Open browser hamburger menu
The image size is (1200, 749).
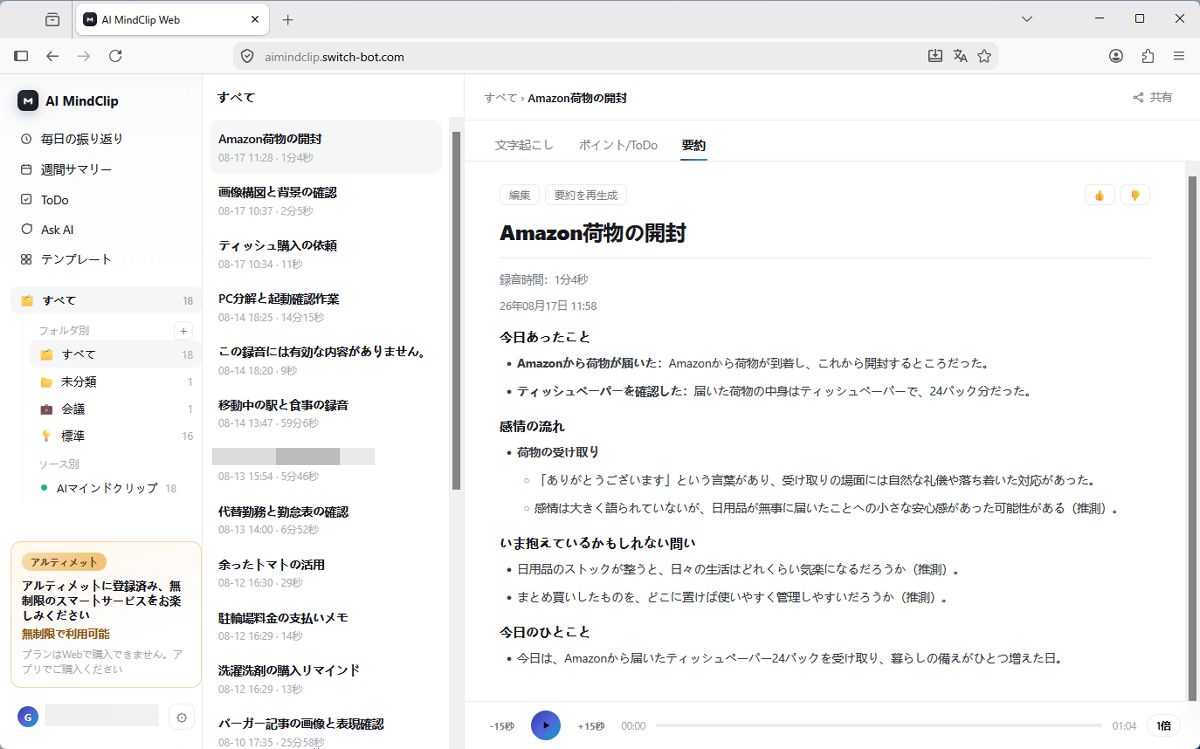pos(1178,56)
